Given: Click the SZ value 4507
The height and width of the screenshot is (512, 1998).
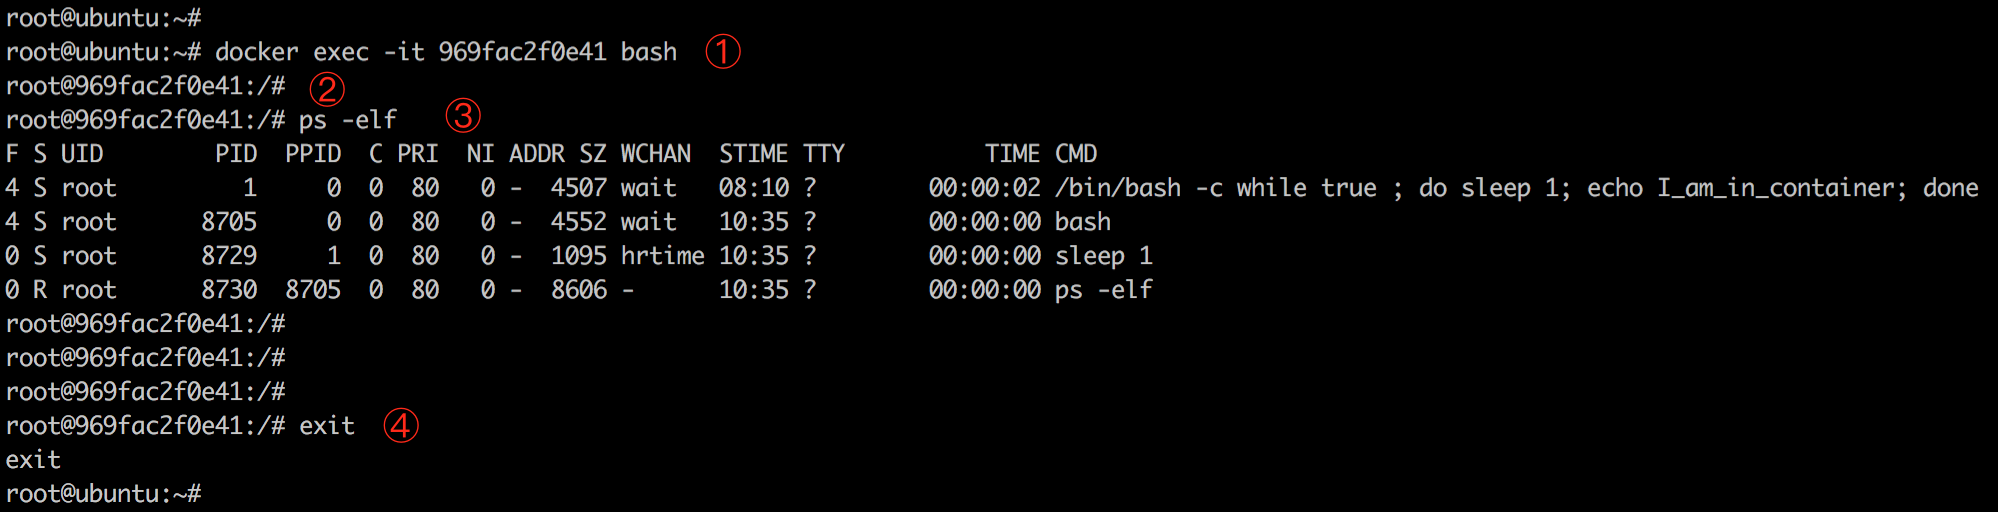Looking at the screenshot, I should pos(578,188).
